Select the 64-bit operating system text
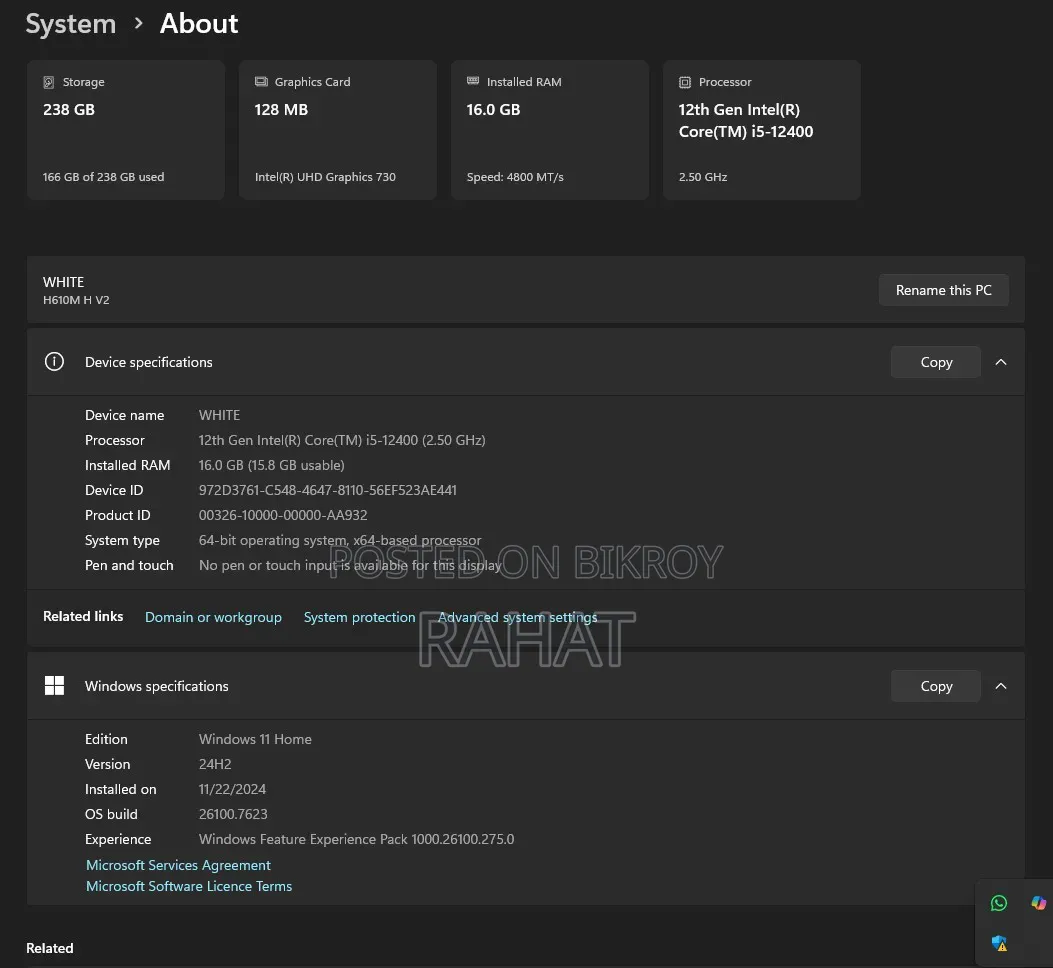Screen dimensions: 1053x968 [x=340, y=539]
